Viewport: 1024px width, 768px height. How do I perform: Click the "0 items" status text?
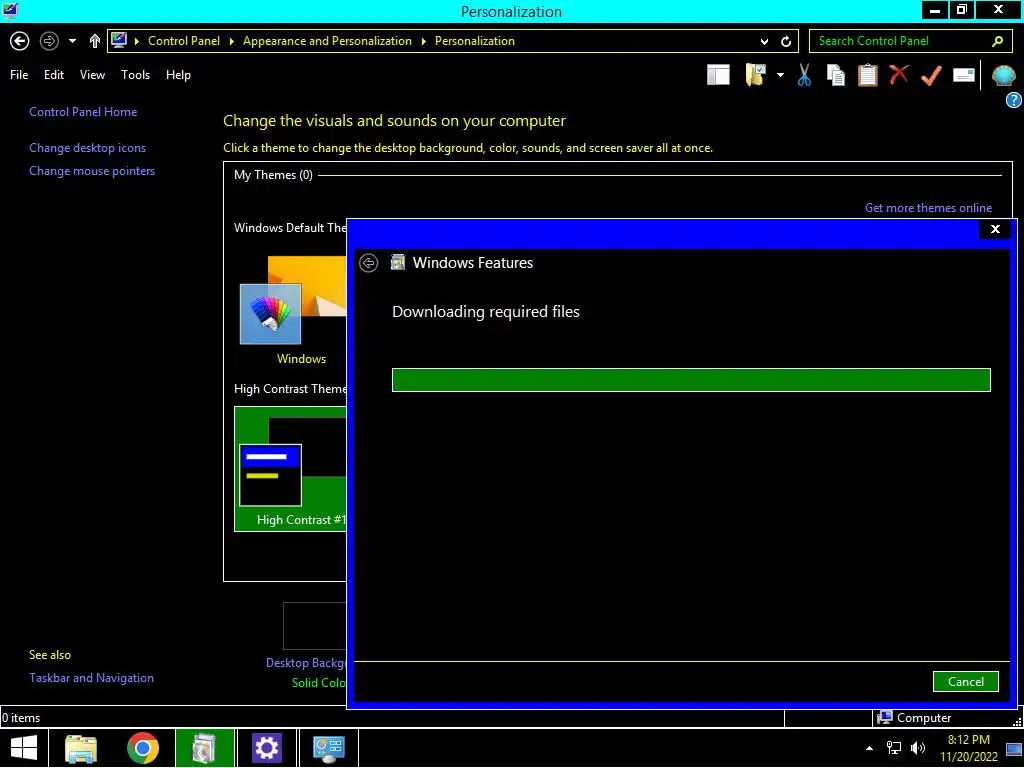pyautogui.click(x=21, y=718)
